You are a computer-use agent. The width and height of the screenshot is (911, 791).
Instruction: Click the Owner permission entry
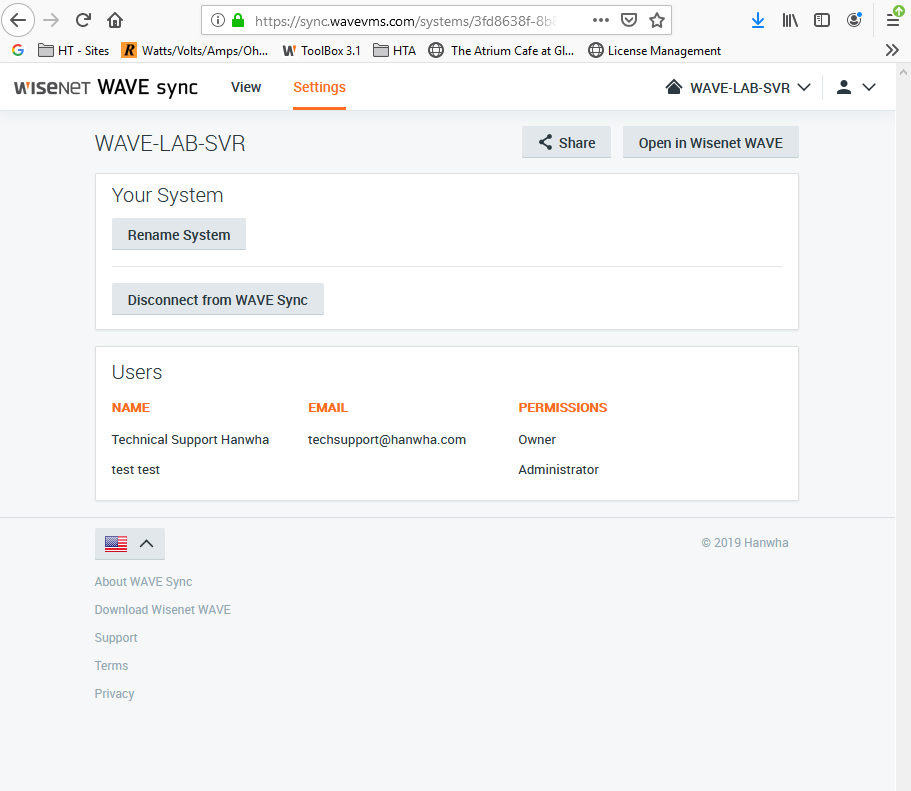click(x=537, y=439)
